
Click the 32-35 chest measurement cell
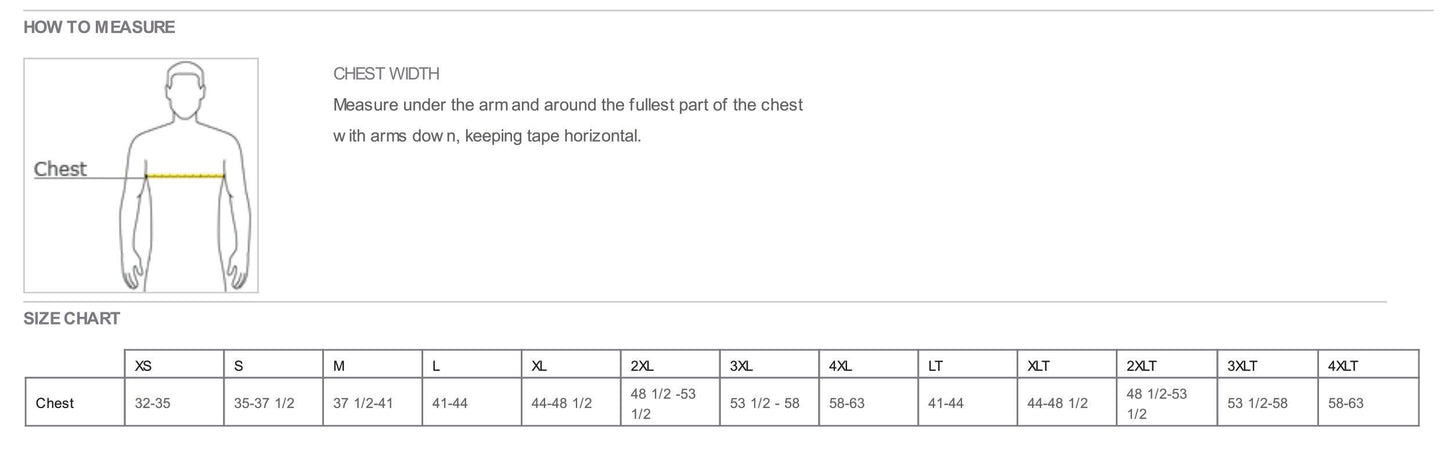point(151,404)
